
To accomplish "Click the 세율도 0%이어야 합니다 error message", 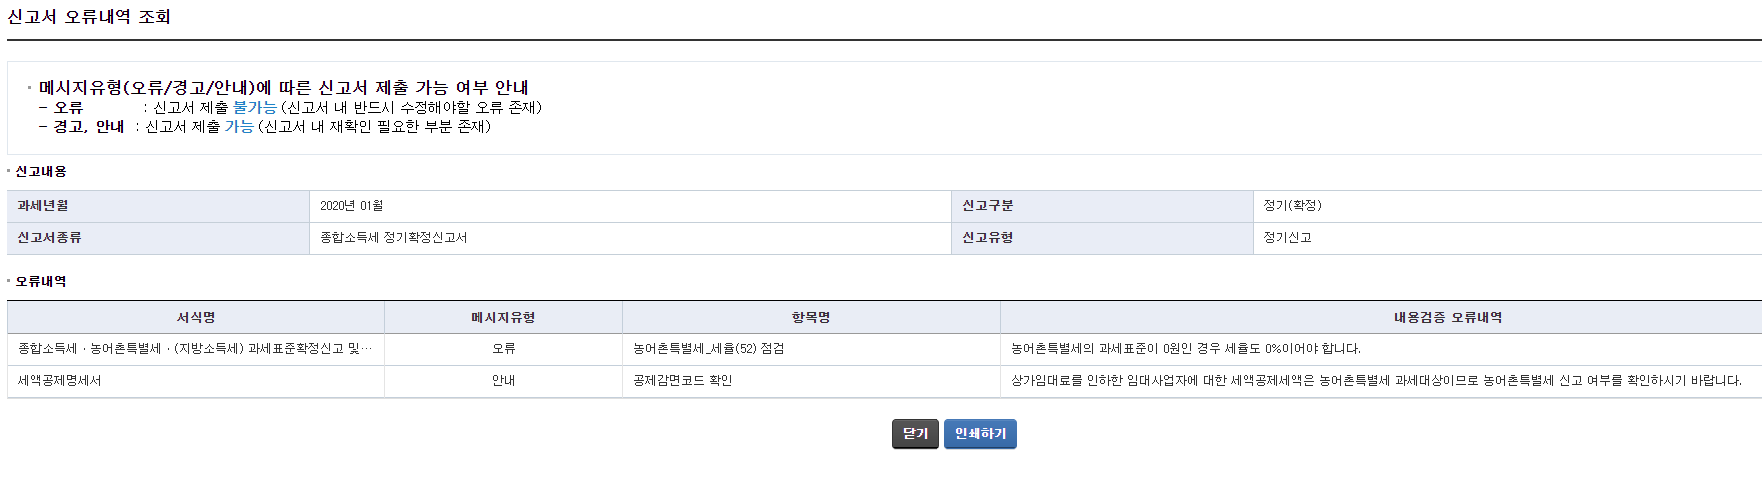I will [1185, 349].
